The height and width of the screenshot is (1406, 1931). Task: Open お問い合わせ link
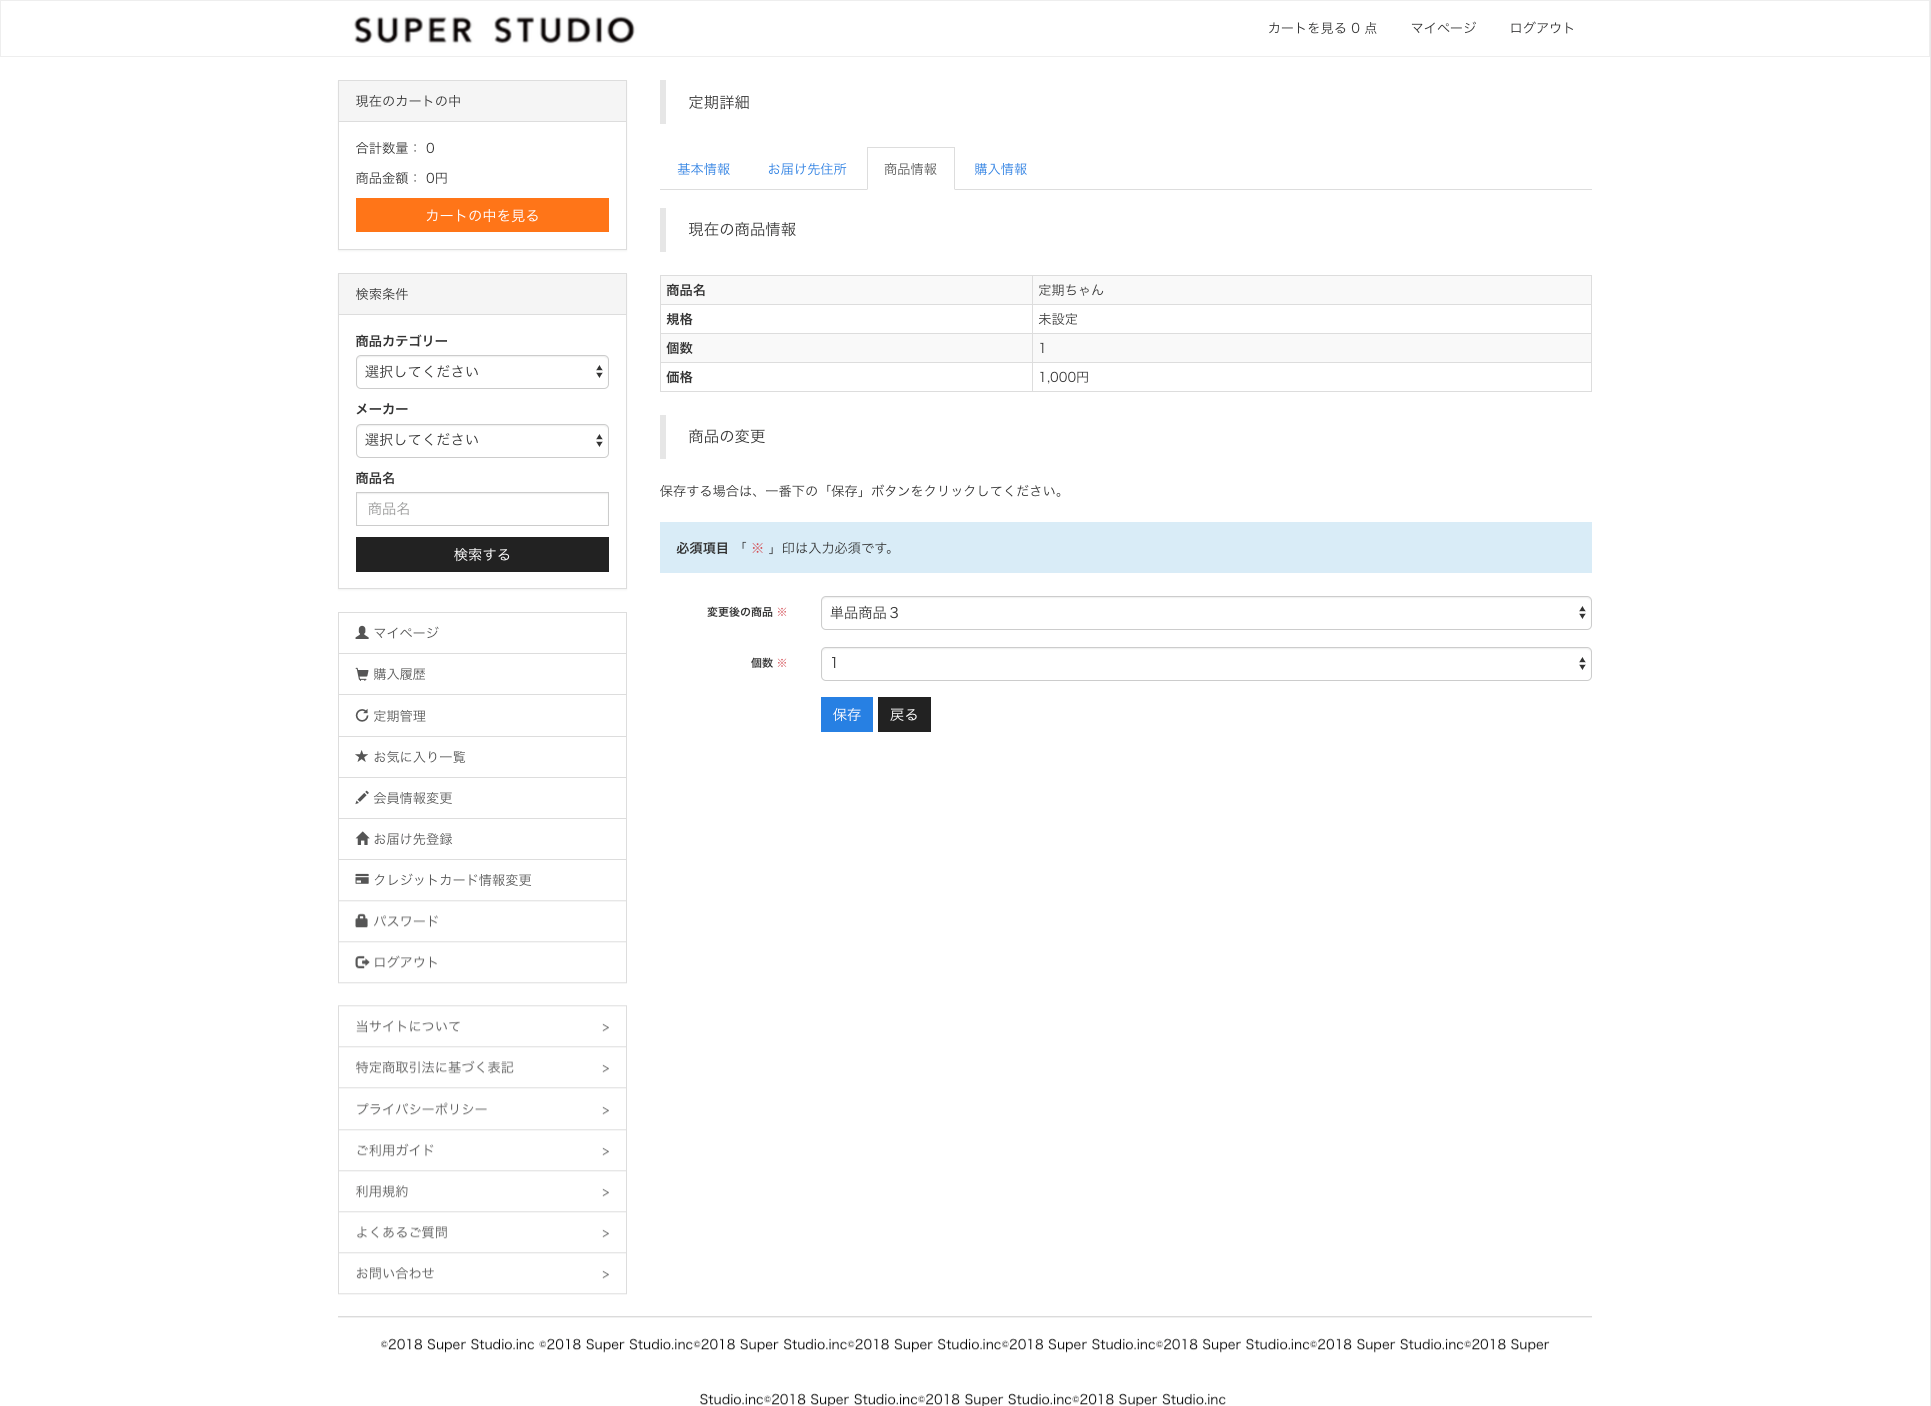click(x=482, y=1273)
